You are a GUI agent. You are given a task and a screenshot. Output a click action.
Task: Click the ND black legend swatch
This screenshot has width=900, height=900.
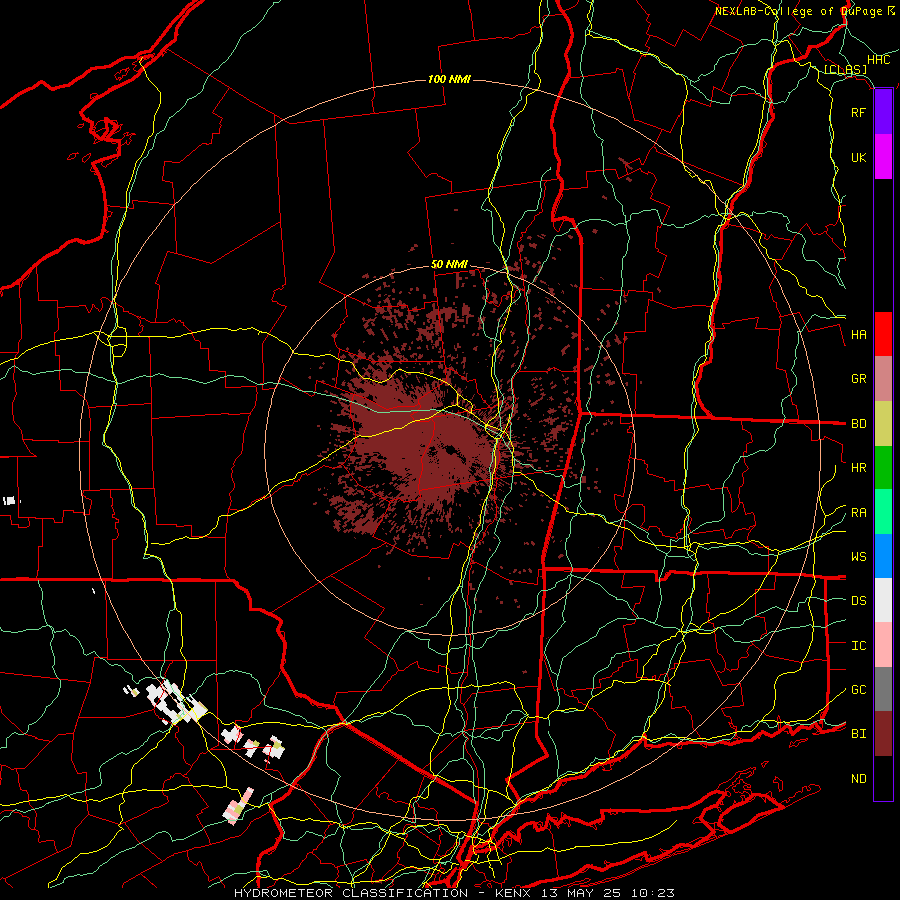pyautogui.click(x=883, y=778)
